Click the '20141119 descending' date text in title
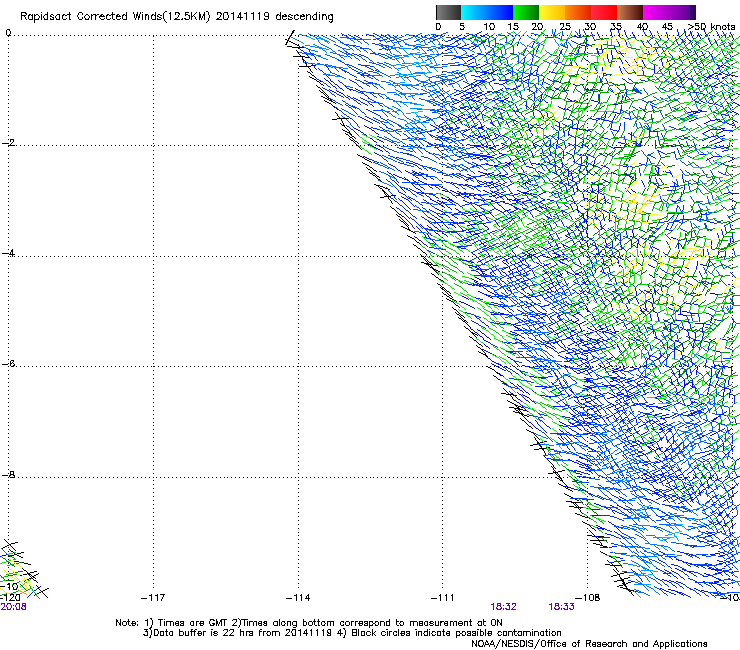This screenshot has height=650, width=740. pos(274,17)
